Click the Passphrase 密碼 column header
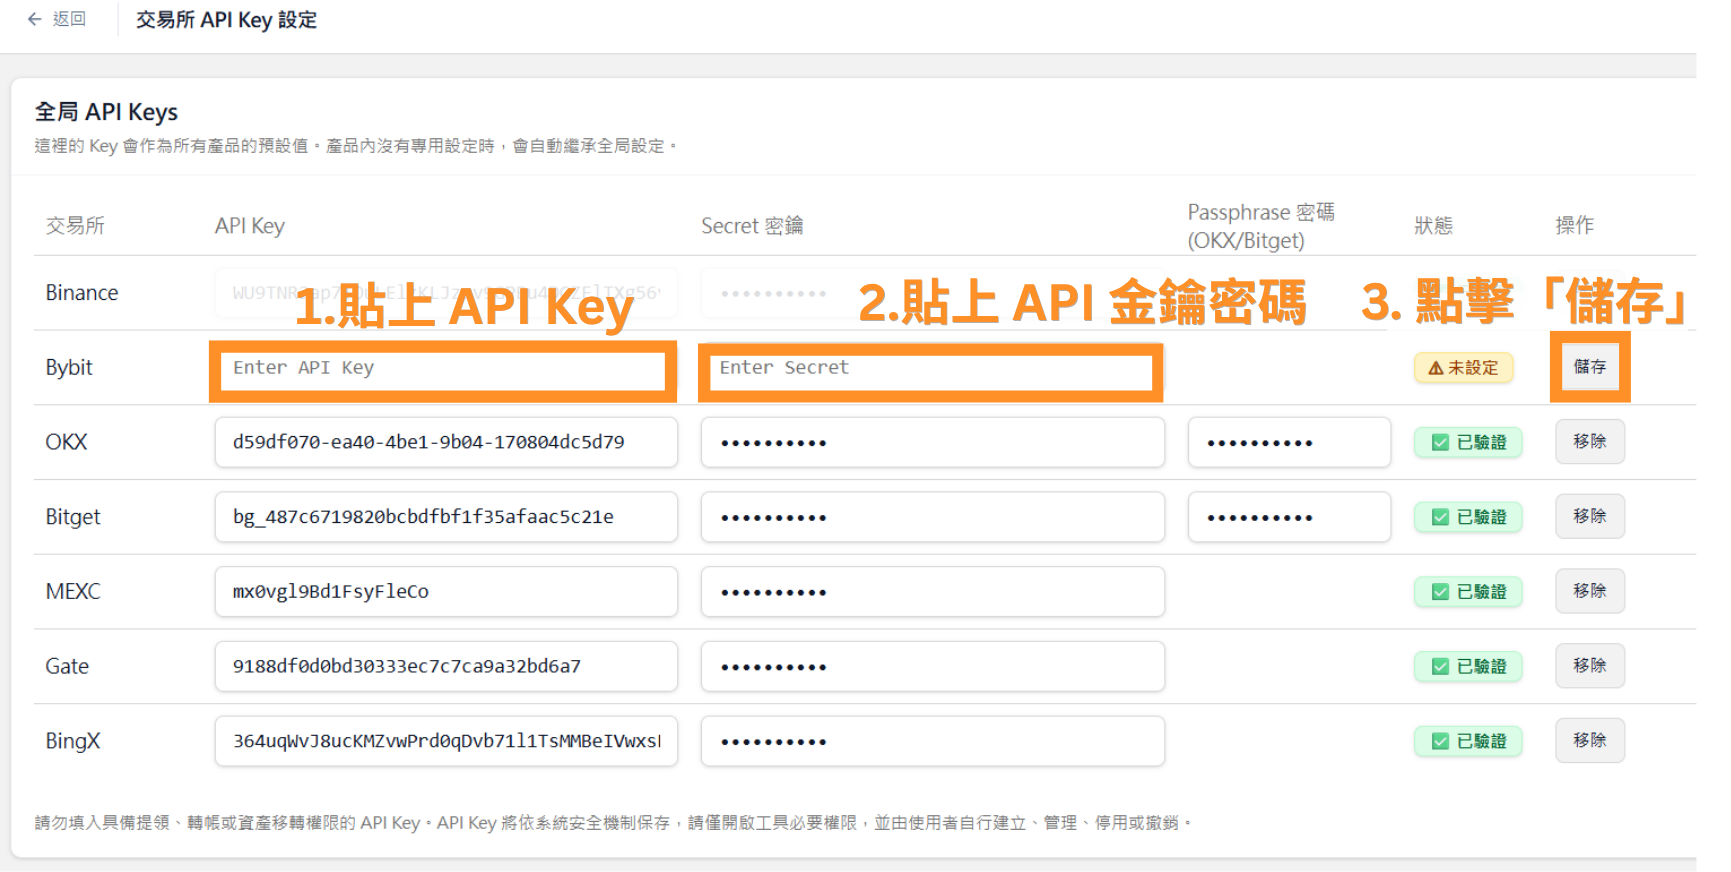This screenshot has width=1731, height=872. 1261,226
